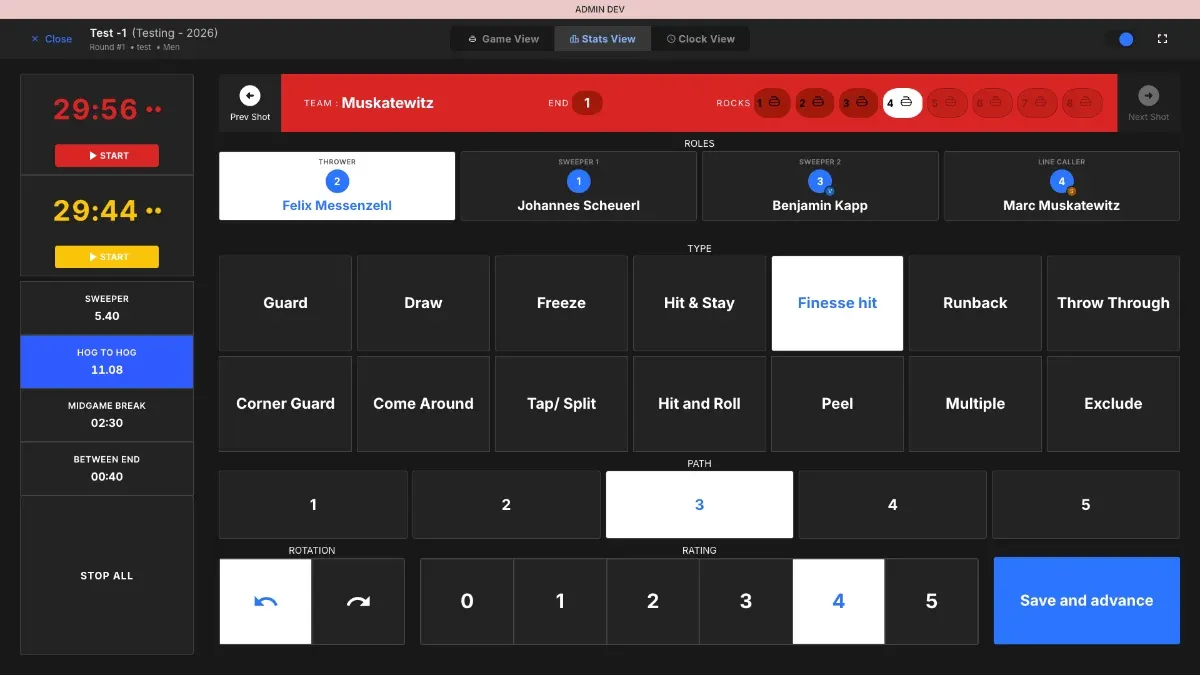Choose Runback shot type
The image size is (1200, 675).
(975, 303)
